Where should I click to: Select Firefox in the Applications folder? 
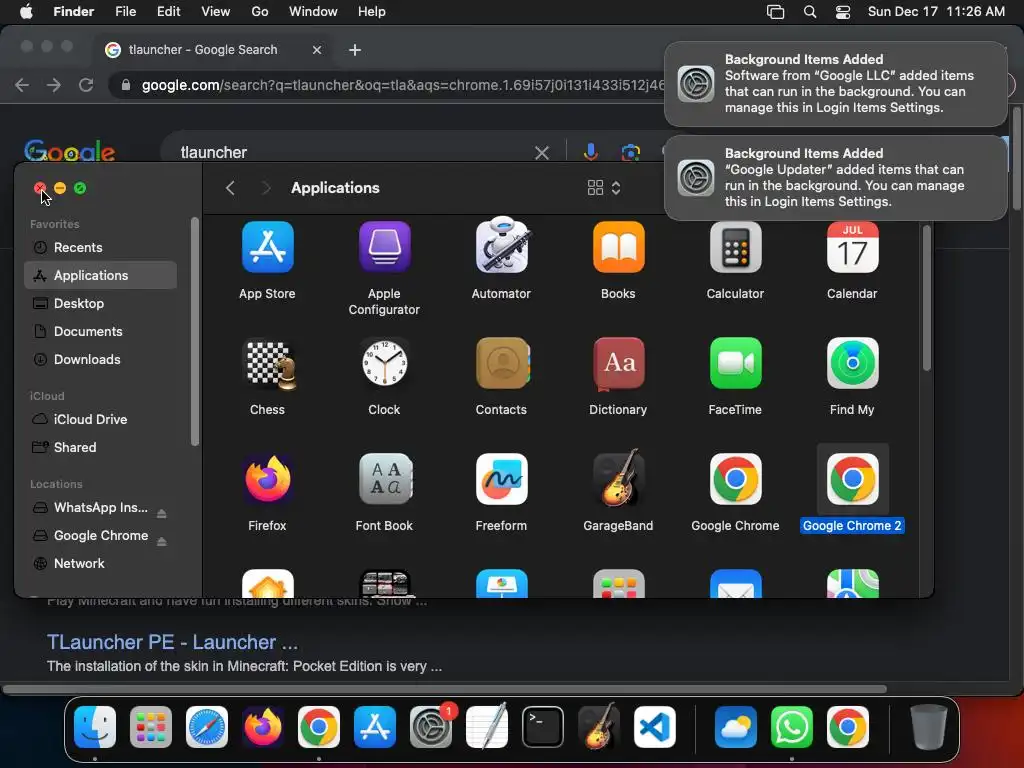click(x=267, y=479)
